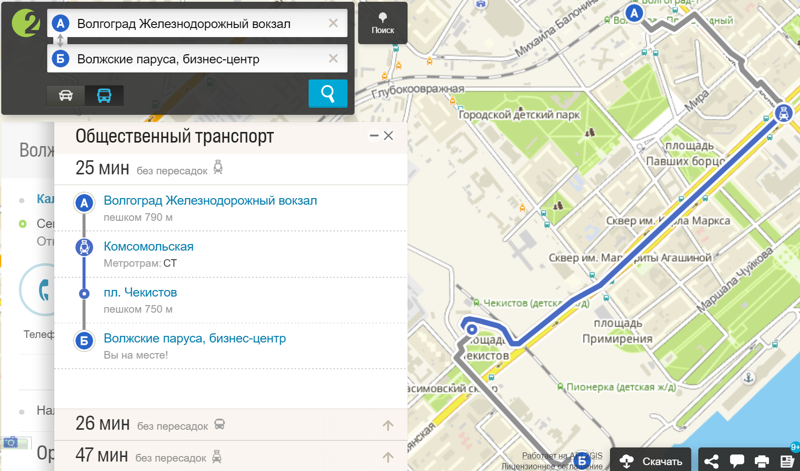Click the Б destination marker on the map
Screen dimensions: 800x471
coord(582,461)
